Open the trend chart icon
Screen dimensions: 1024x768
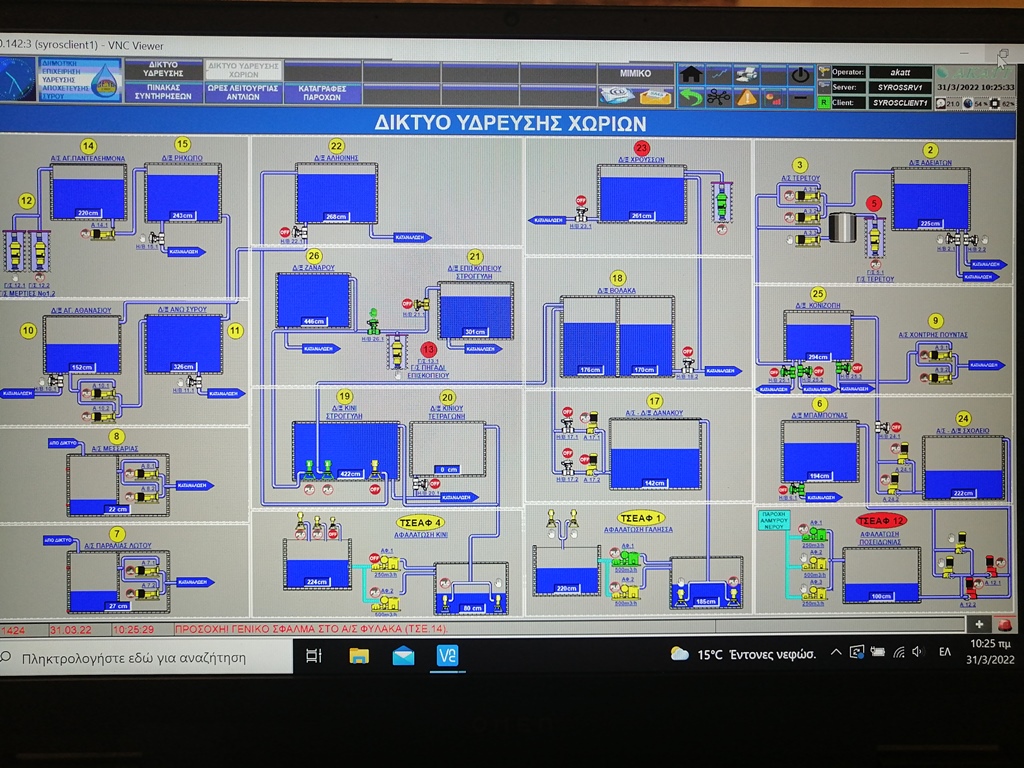coord(718,75)
